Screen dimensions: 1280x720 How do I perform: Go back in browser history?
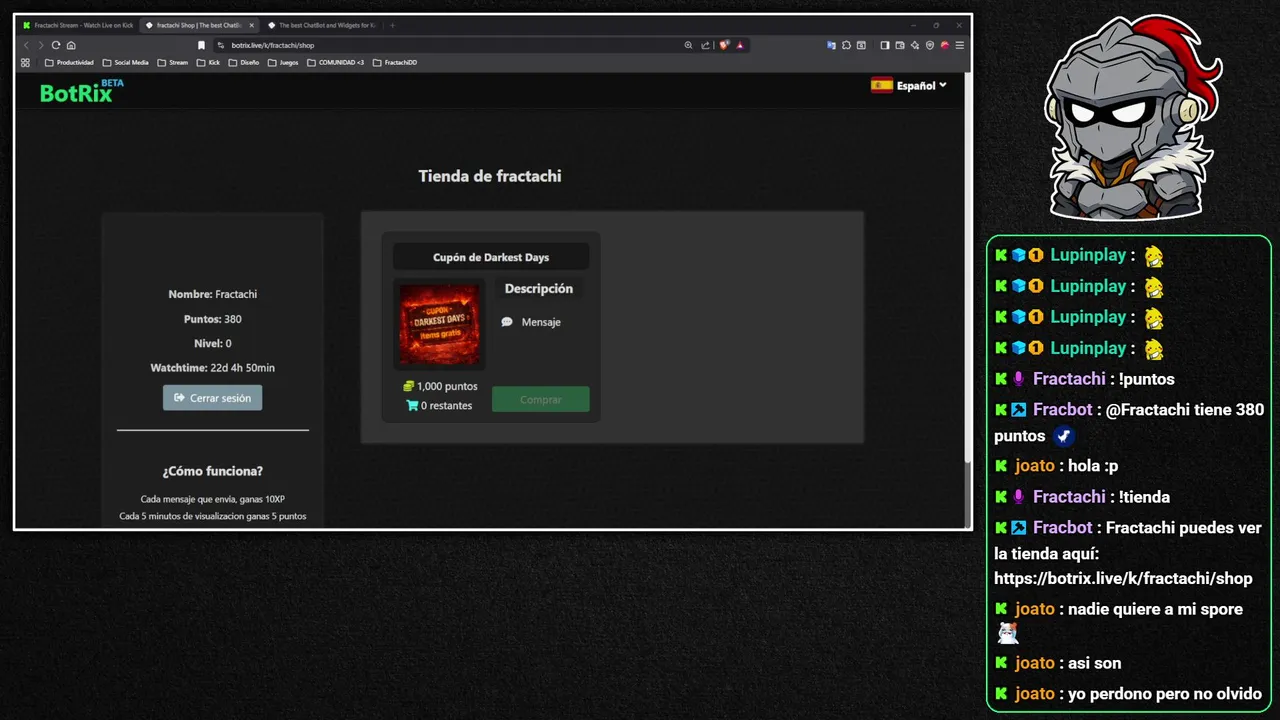[26, 45]
